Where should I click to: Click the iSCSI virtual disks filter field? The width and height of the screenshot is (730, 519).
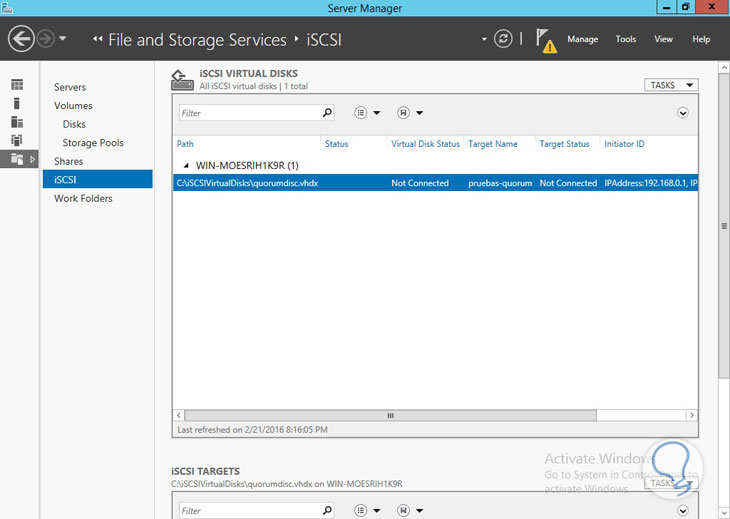[x=250, y=113]
